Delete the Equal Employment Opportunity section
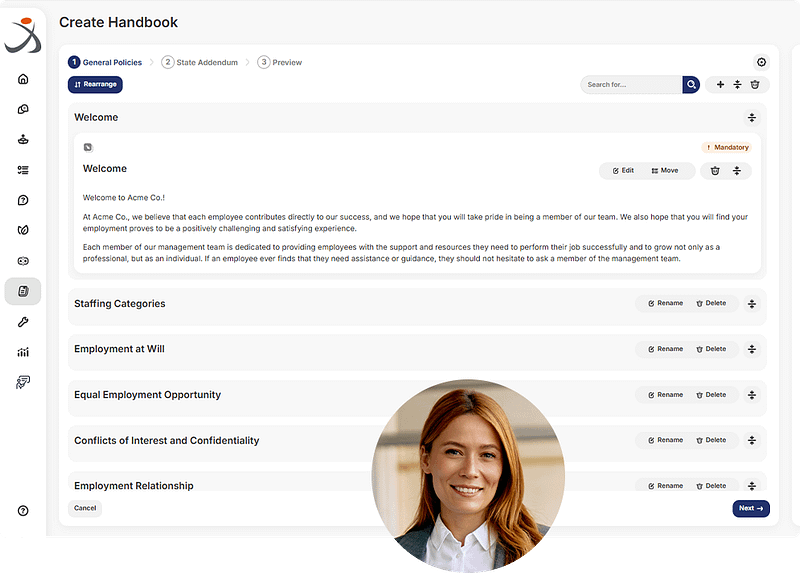 click(x=711, y=395)
